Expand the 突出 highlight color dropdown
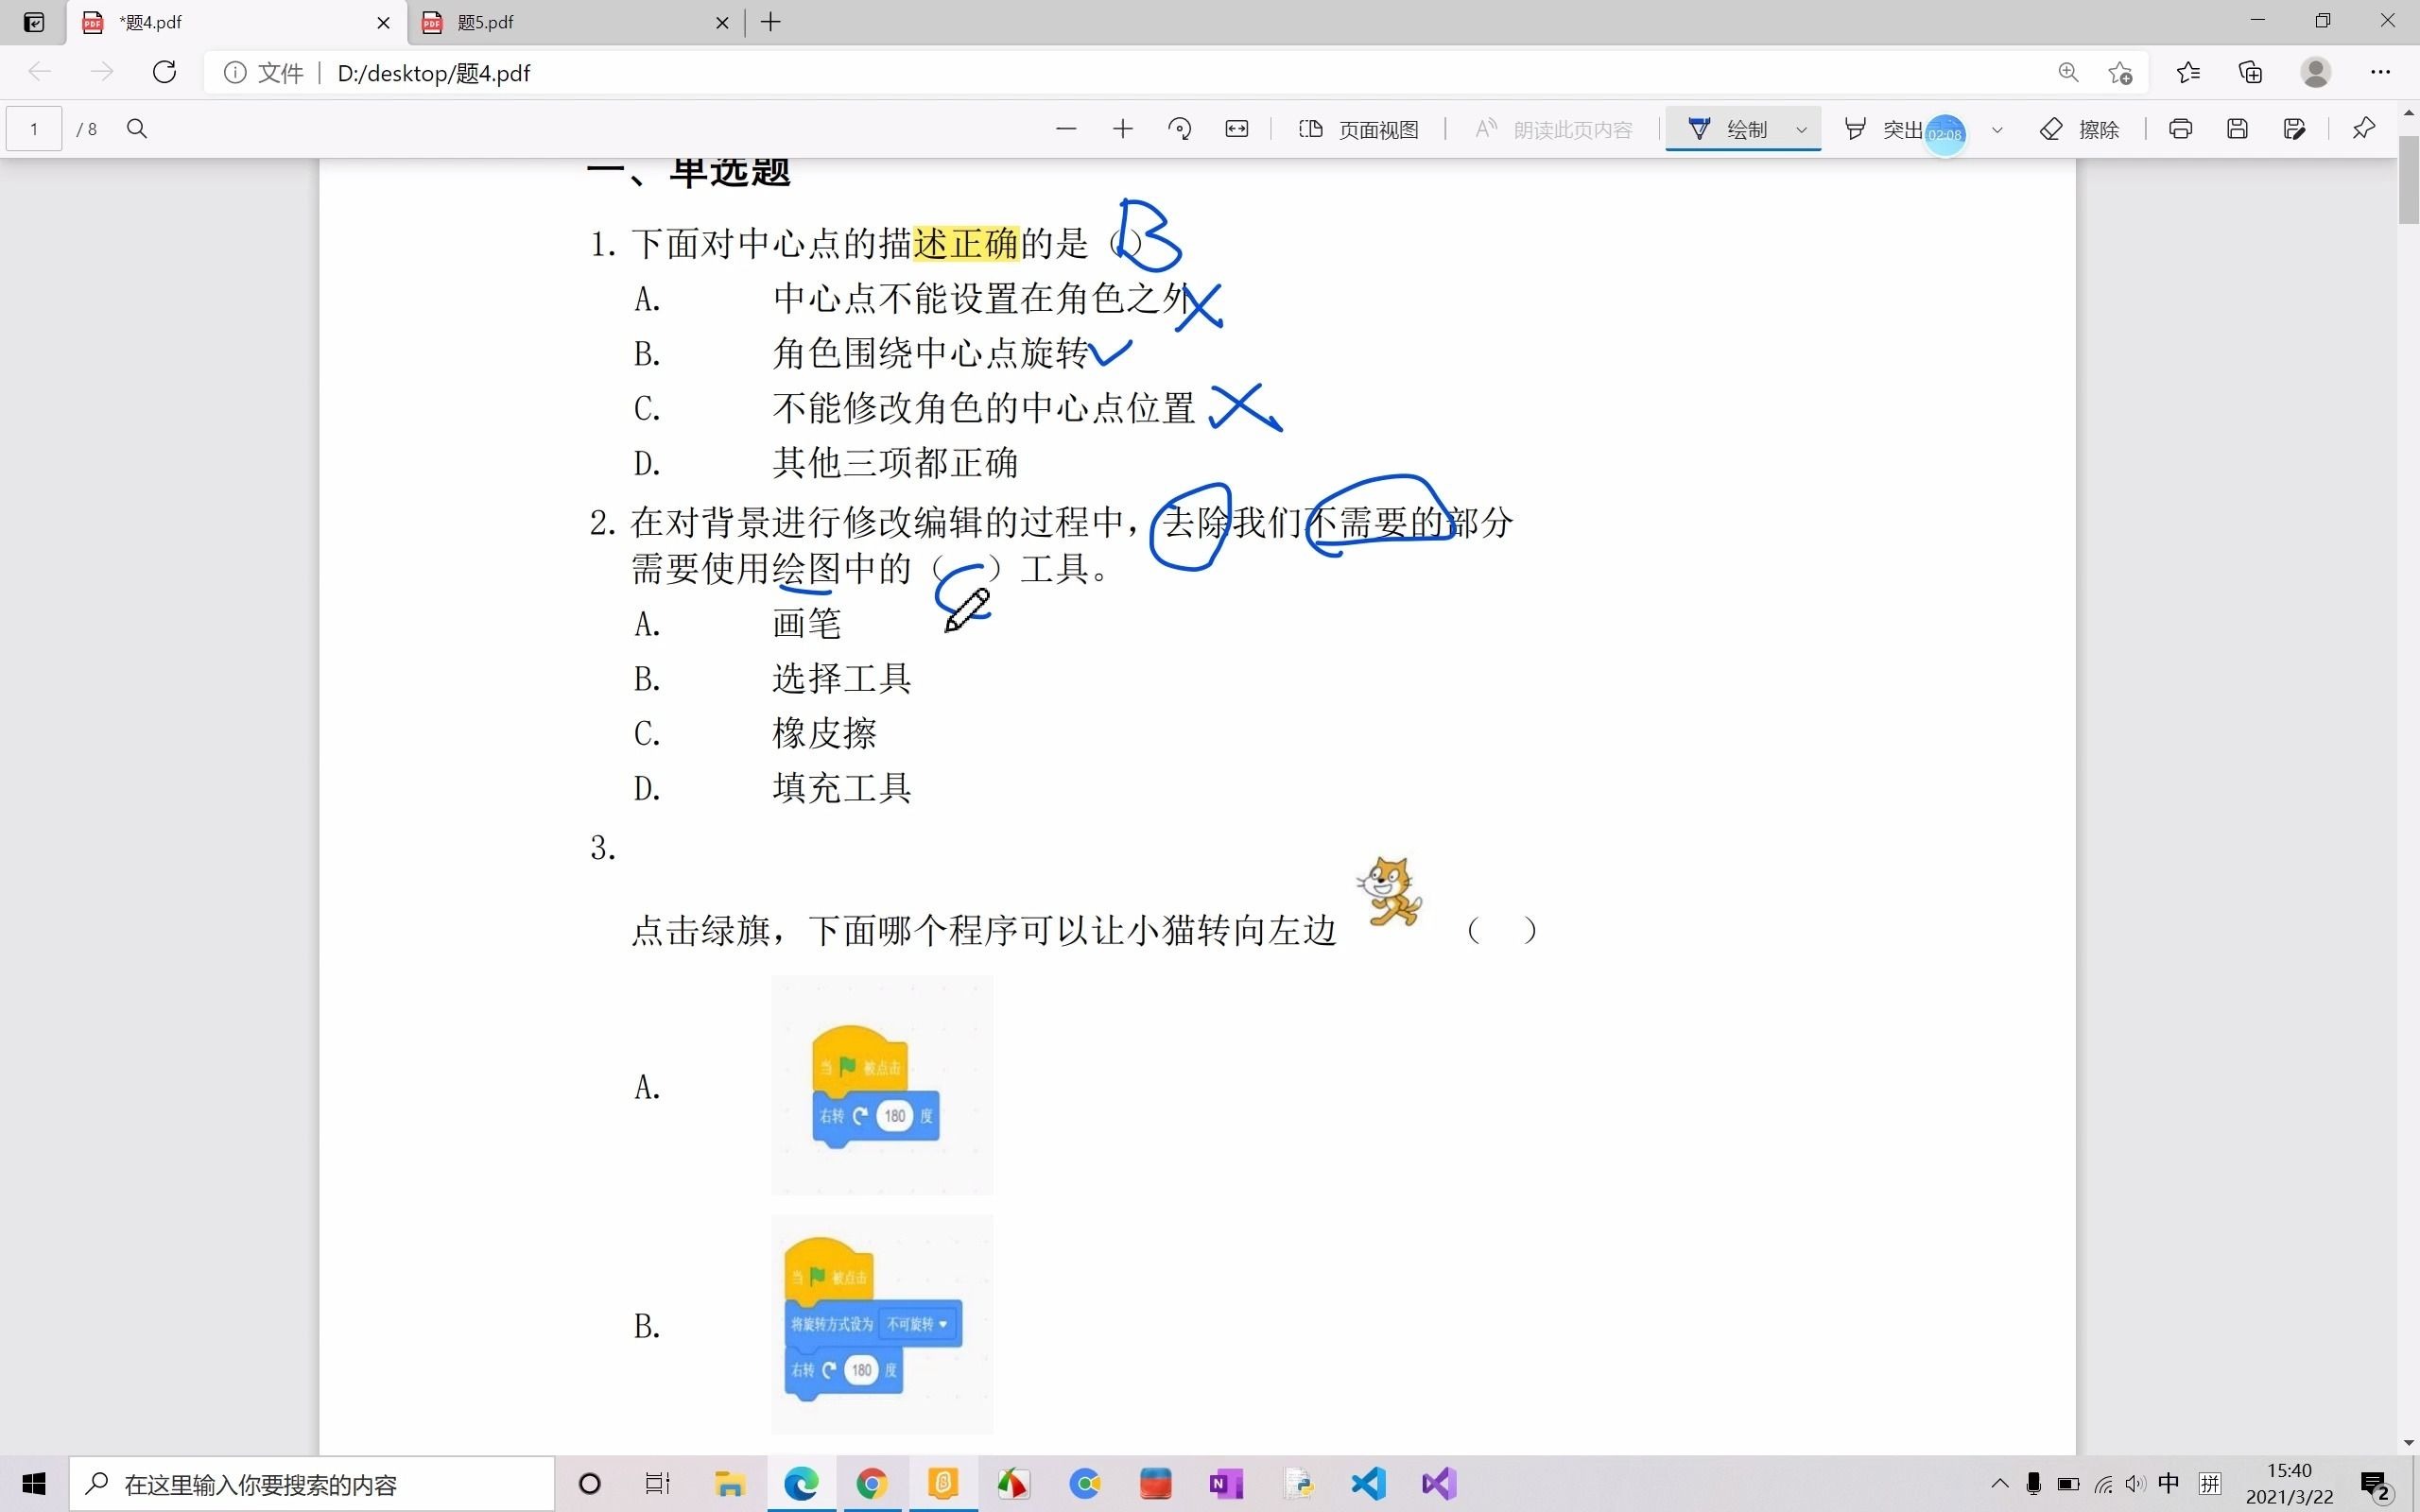This screenshot has height=1512, width=2420. [x=1997, y=130]
